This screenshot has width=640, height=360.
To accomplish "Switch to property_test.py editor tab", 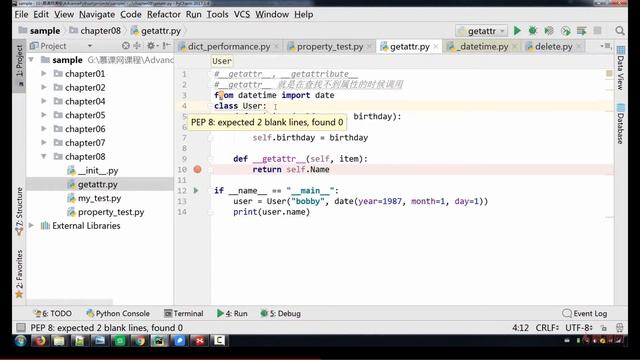I will coord(330,47).
